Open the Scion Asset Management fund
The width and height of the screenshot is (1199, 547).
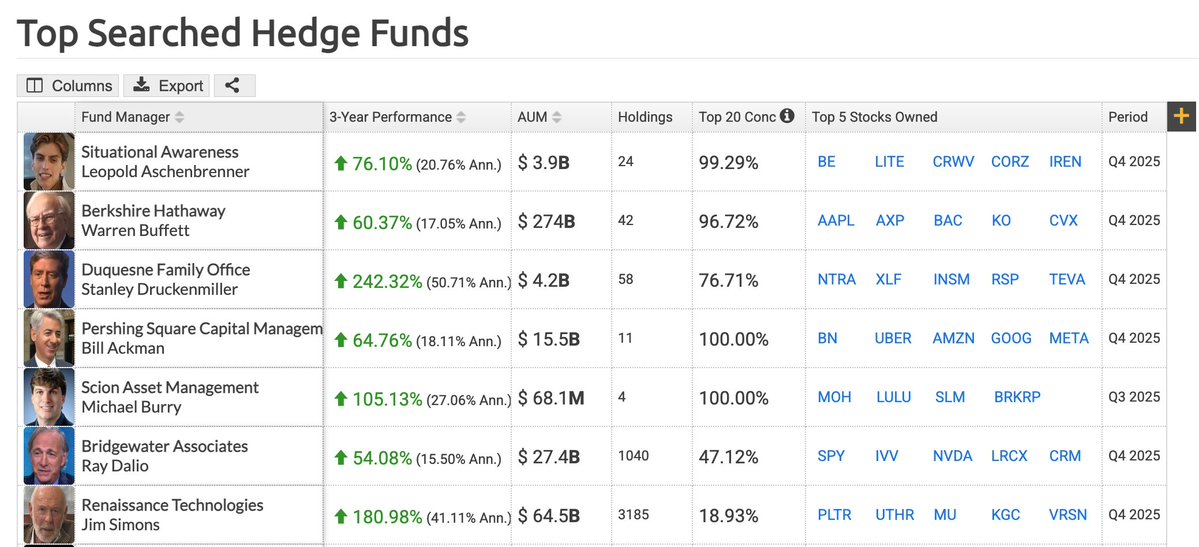[x=170, y=387]
